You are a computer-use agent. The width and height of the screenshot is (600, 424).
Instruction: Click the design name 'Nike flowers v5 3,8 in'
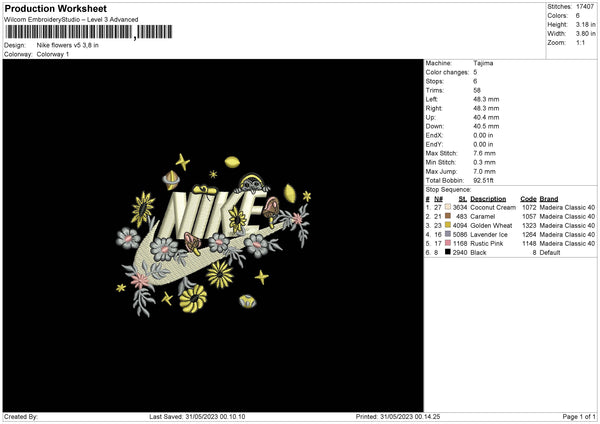(68, 45)
